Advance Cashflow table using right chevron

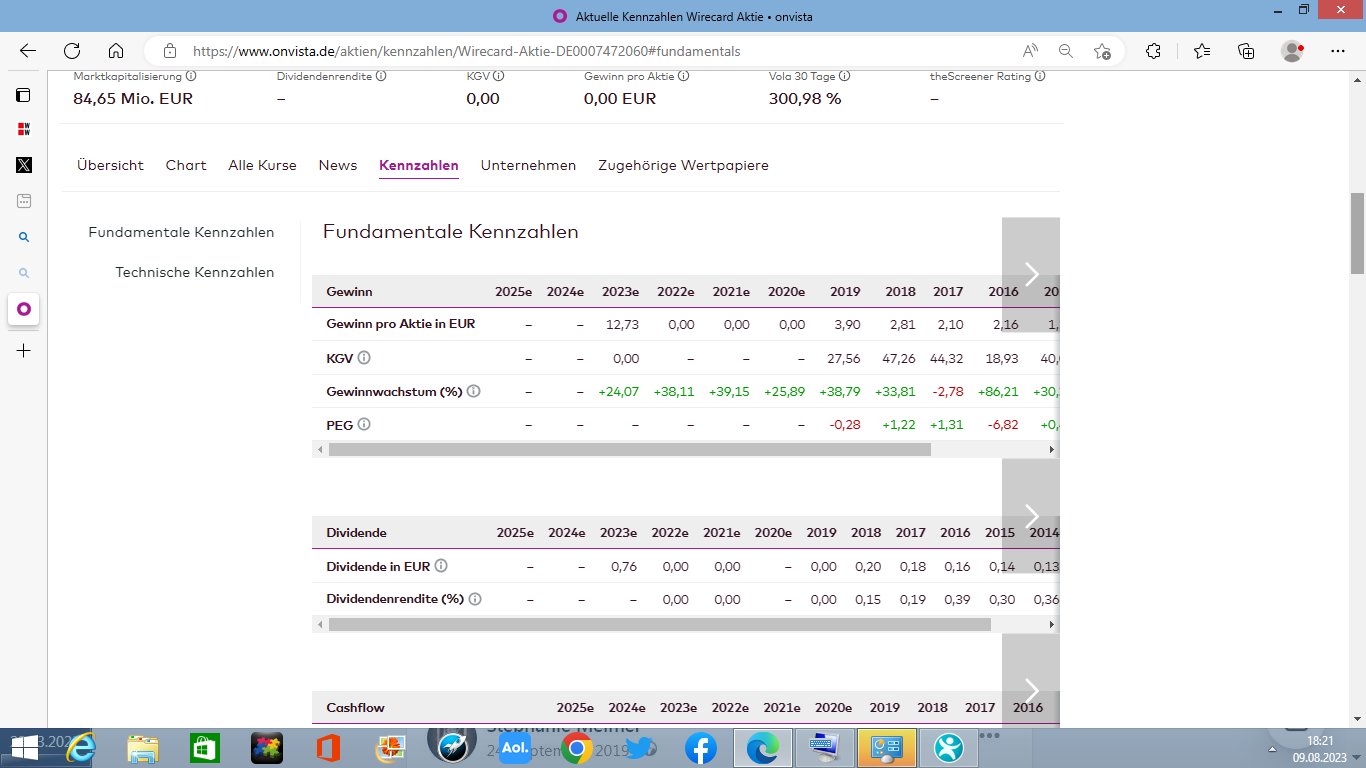click(x=1031, y=690)
